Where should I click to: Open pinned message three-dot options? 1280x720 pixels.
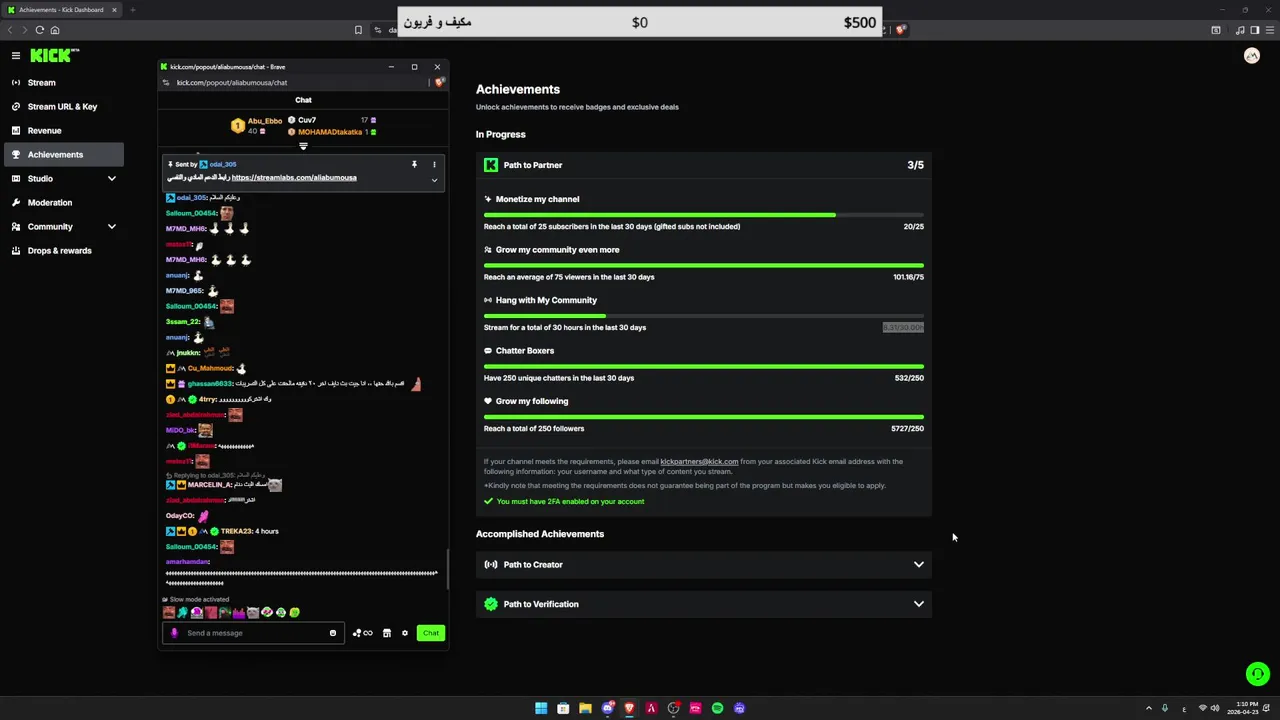click(x=434, y=164)
